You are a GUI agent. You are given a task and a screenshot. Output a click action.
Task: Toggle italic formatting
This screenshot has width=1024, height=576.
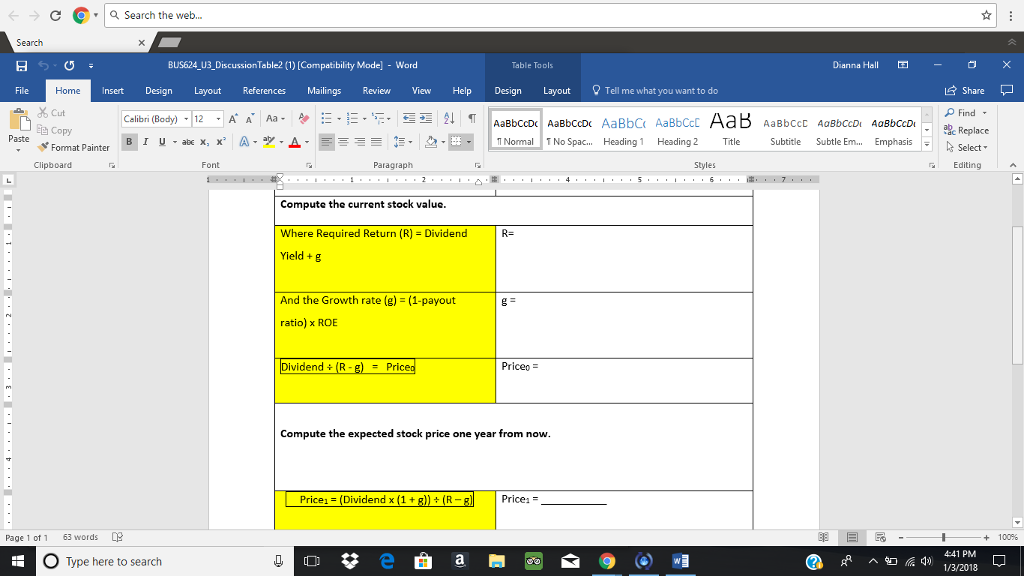(145, 141)
